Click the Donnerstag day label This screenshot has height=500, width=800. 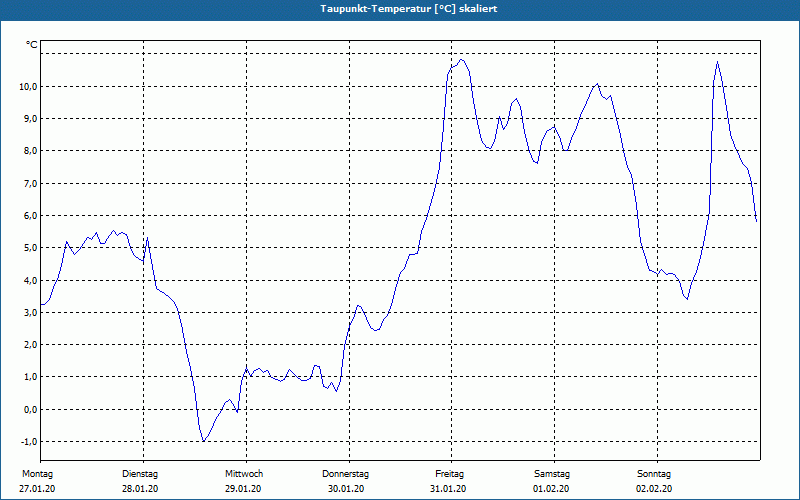(x=345, y=474)
